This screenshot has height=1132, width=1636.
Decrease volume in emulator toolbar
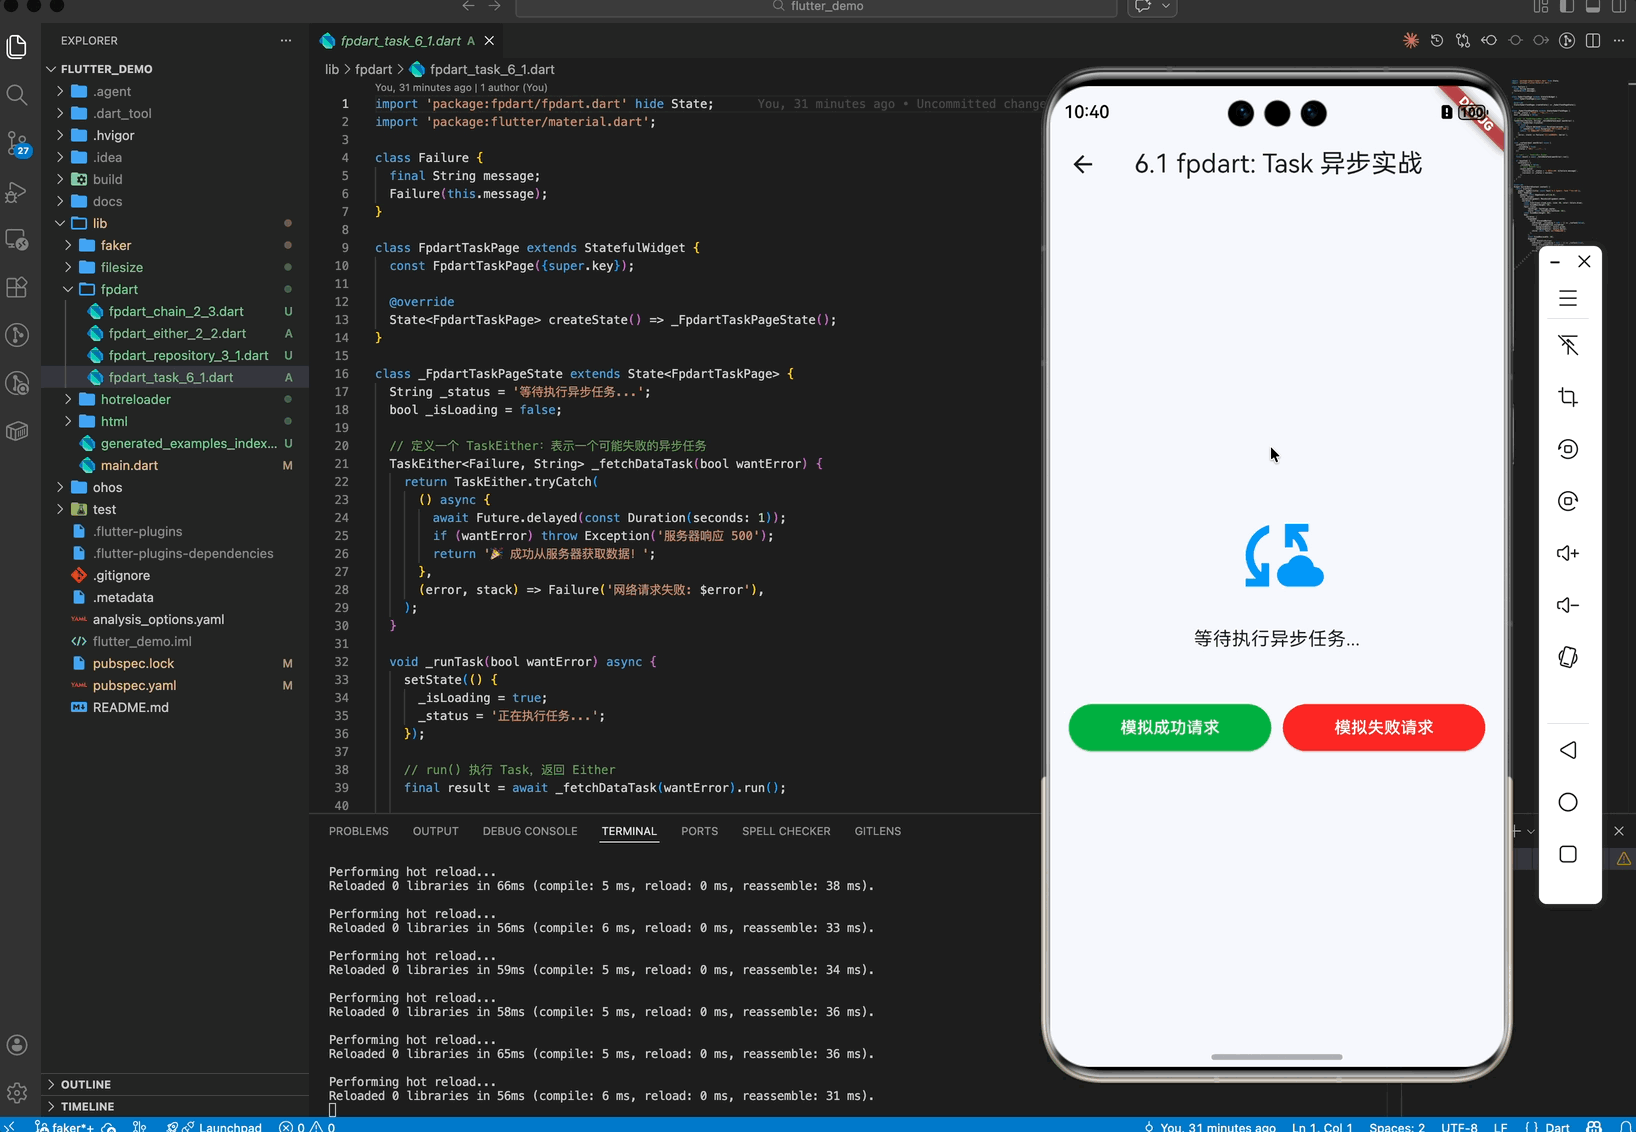click(1568, 605)
